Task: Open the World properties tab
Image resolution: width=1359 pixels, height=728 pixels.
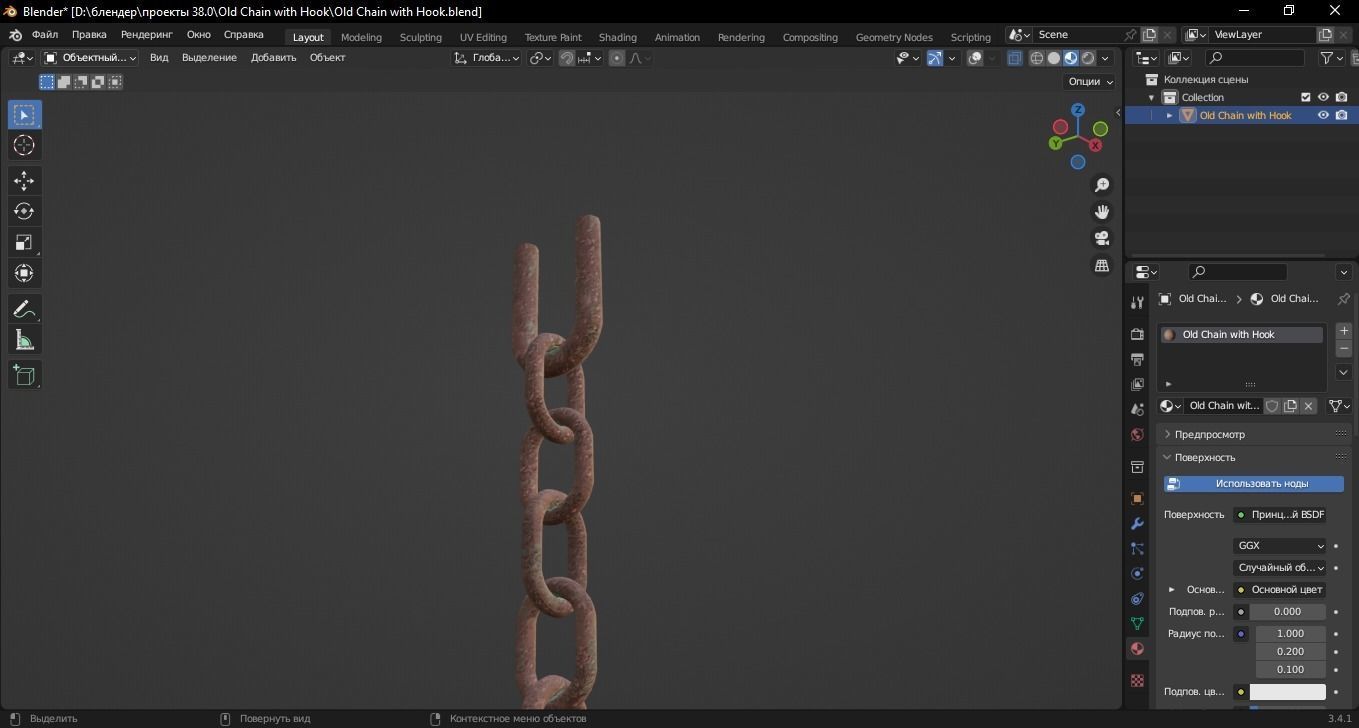Action: click(x=1137, y=435)
